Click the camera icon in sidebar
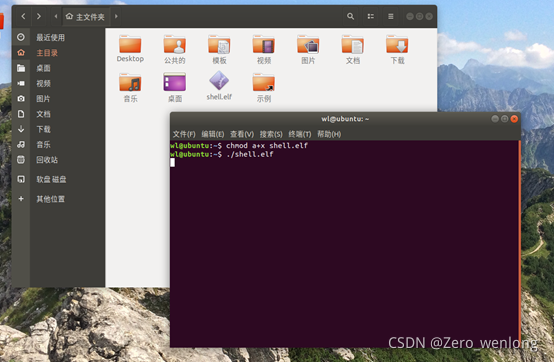This screenshot has width=554, height=362. tap(21, 99)
